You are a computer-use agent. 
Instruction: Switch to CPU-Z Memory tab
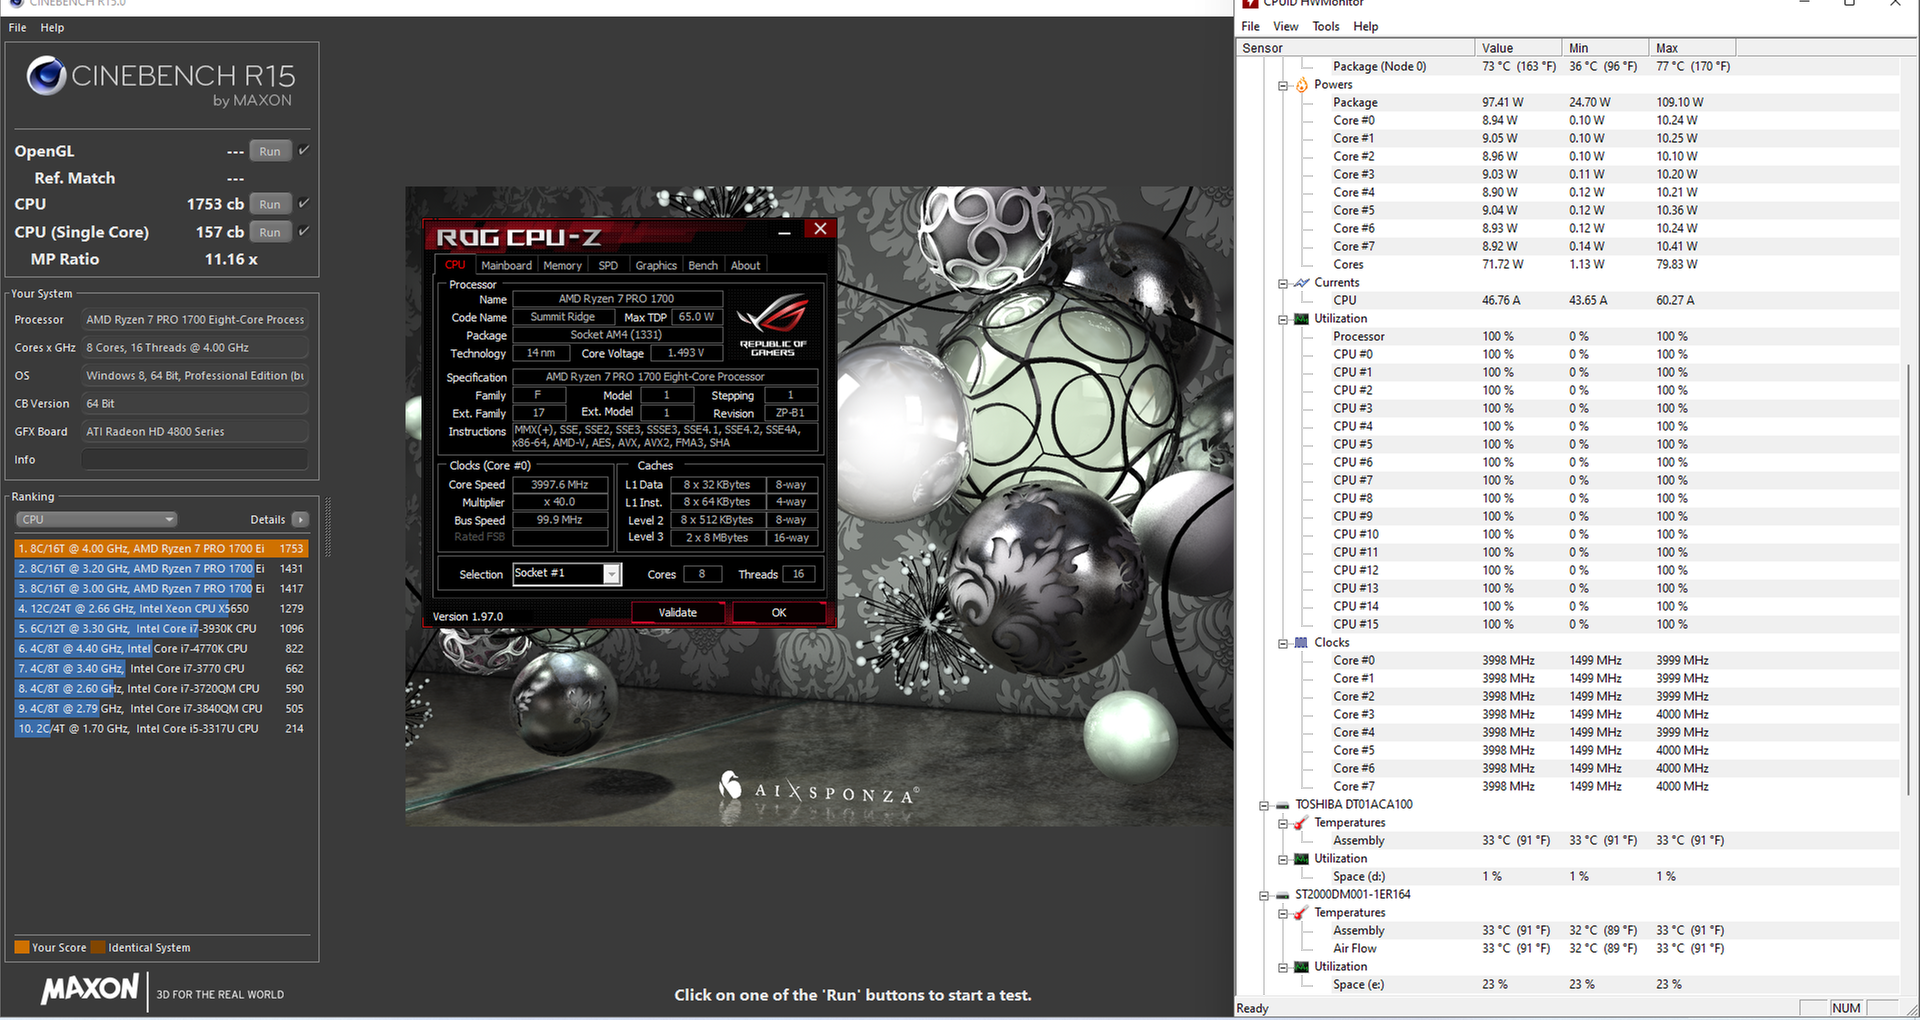tap(562, 266)
